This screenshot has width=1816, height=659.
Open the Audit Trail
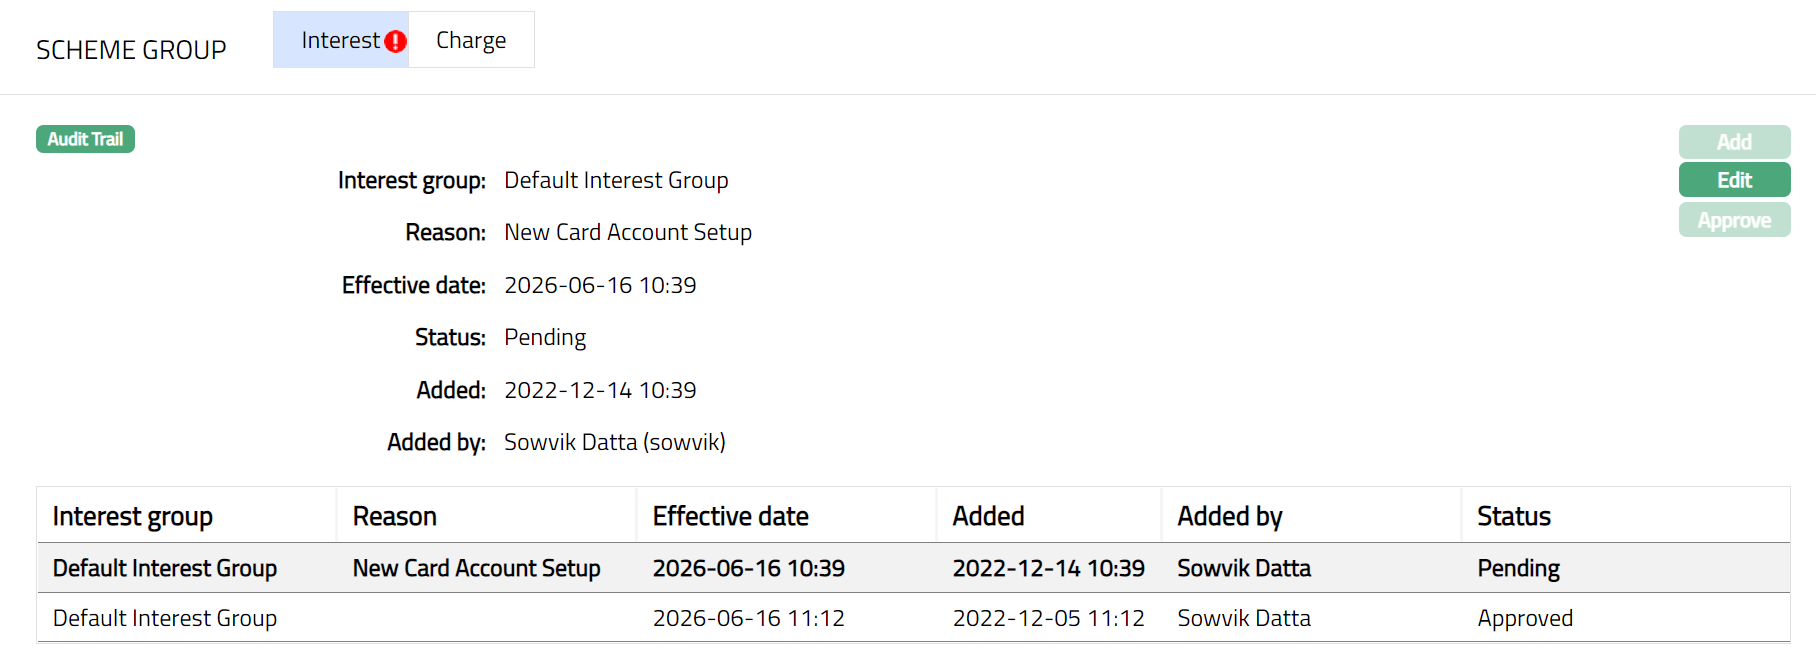coord(85,139)
